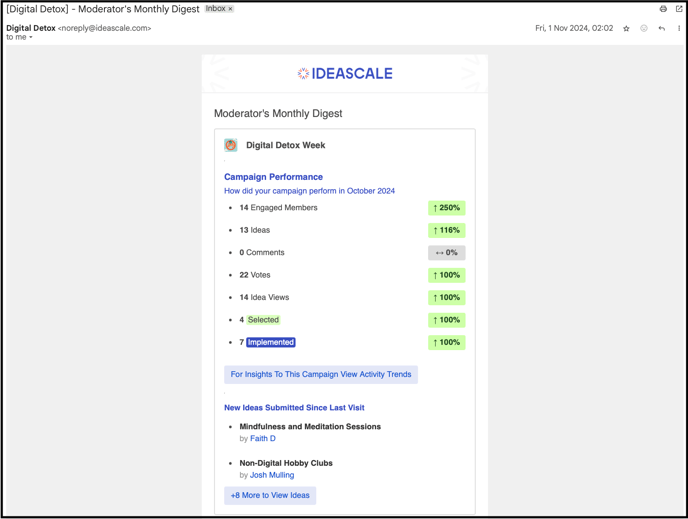This screenshot has height=519, width=688.
Task: Click '14 Engaged Members' text
Action: 278,208
